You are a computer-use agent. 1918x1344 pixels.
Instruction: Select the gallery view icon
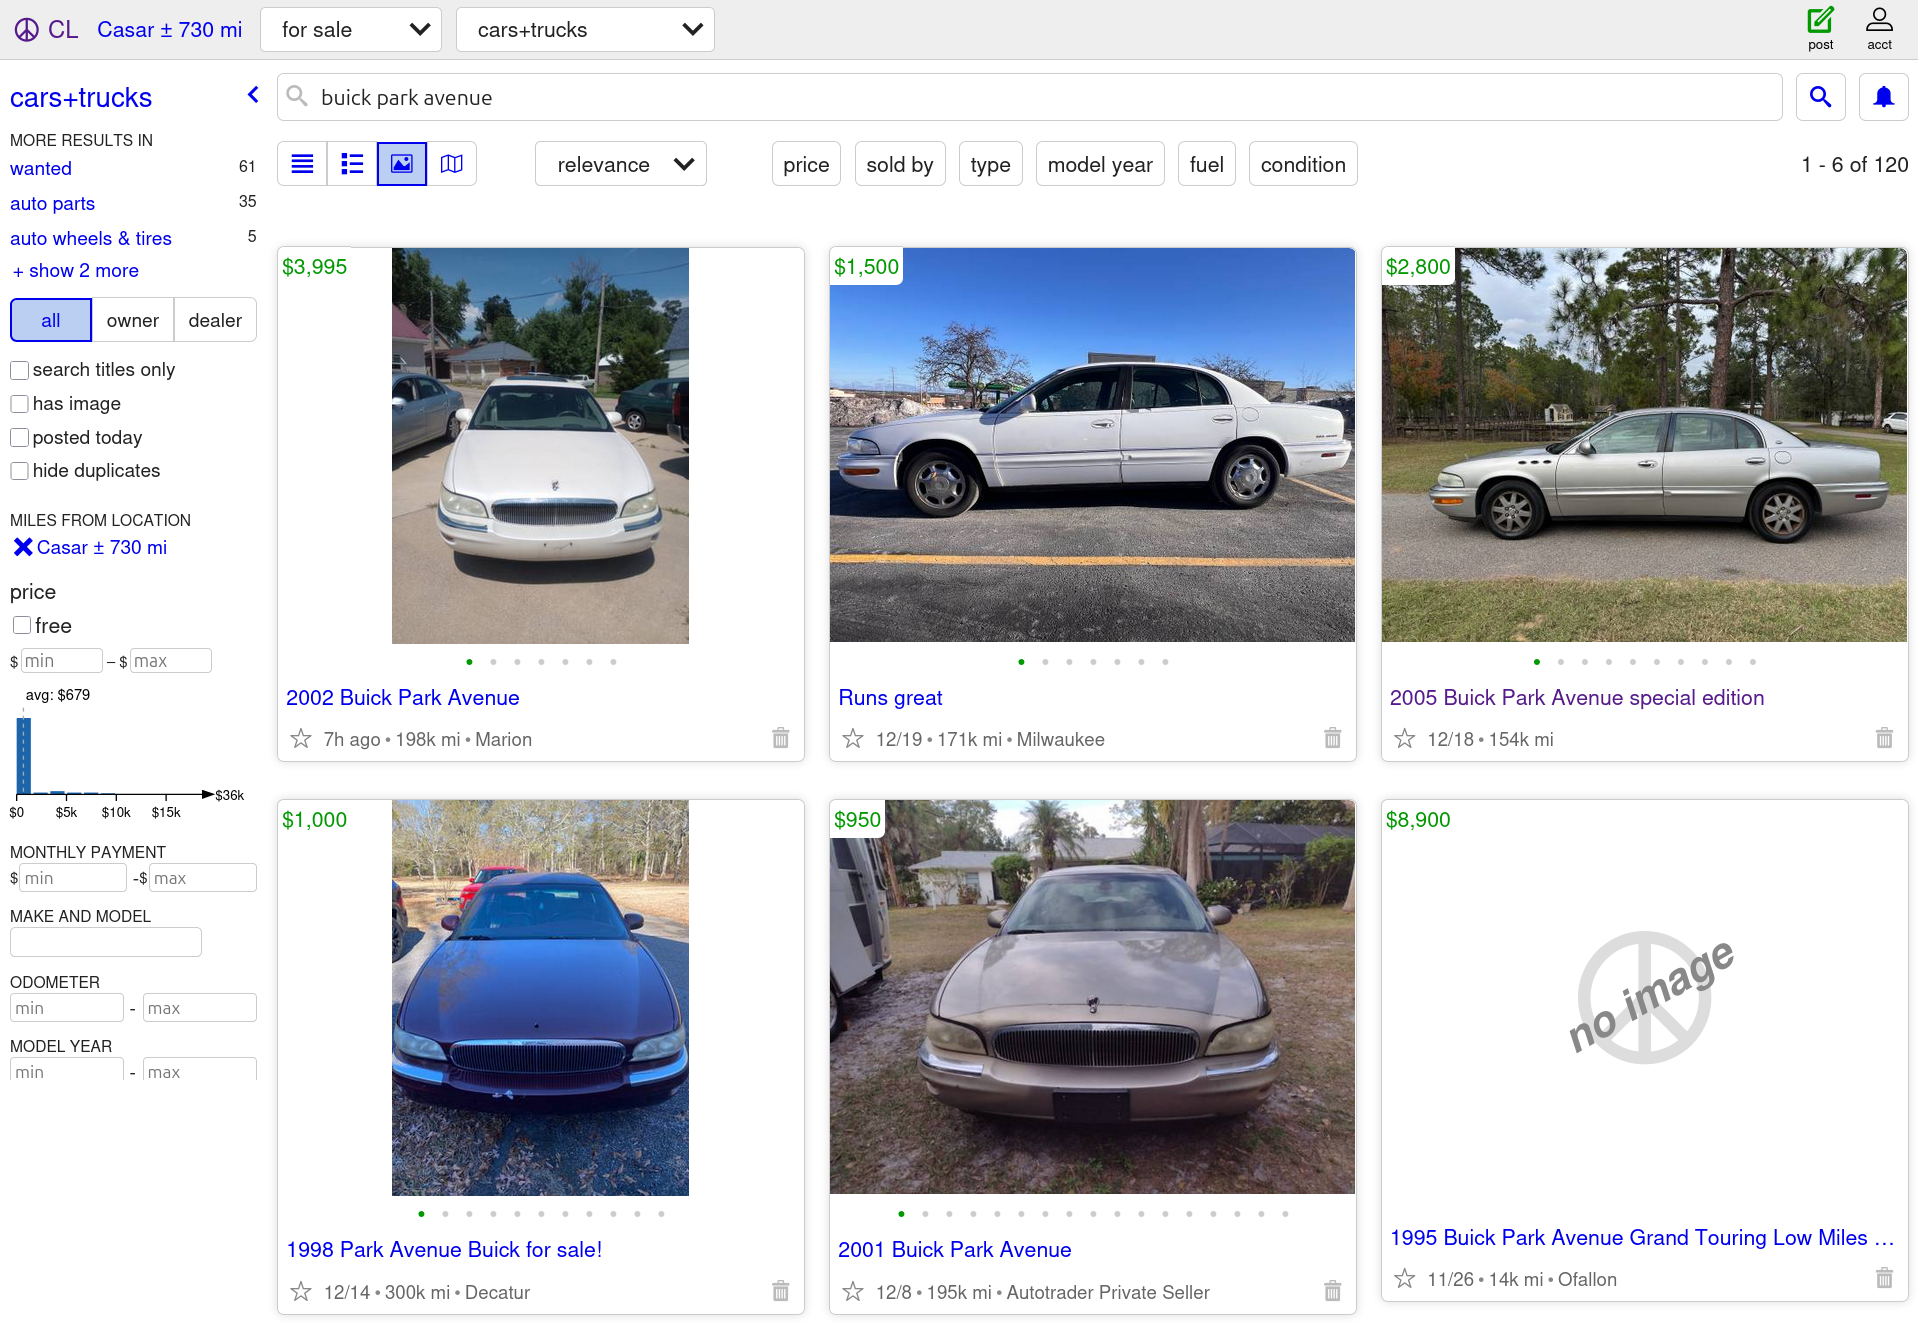(402, 164)
